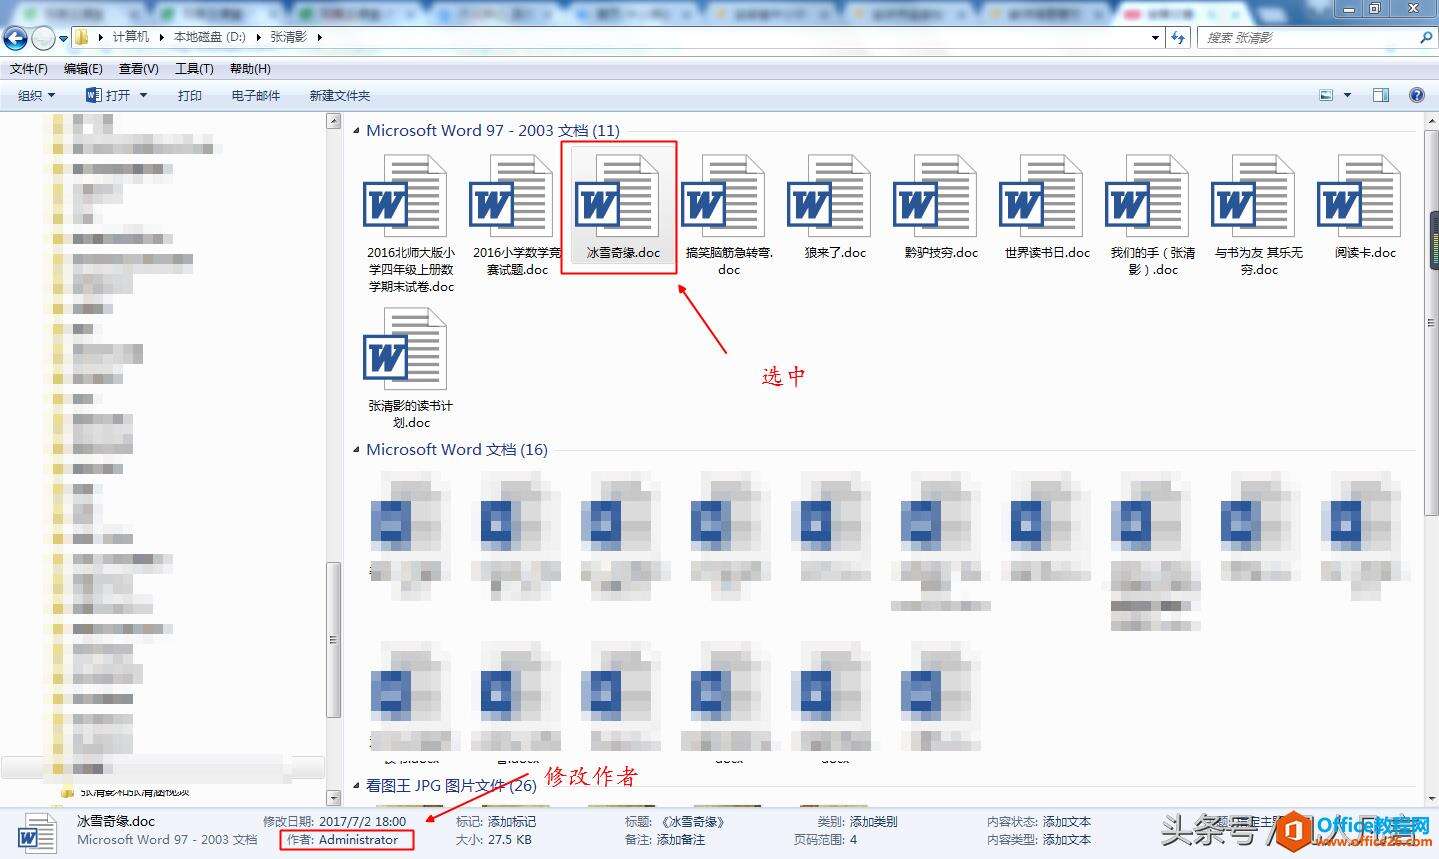Click 添加文本 next to 内容状态

pyautogui.click(x=1067, y=822)
